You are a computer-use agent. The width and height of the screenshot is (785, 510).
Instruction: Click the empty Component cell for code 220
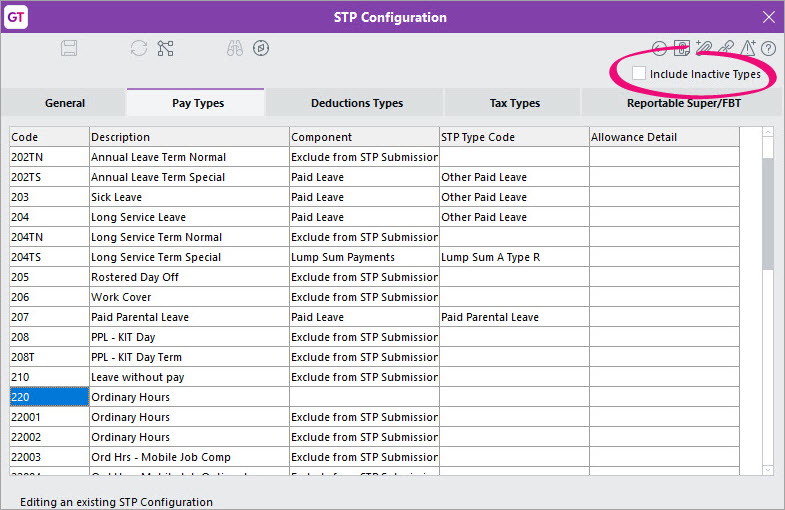(x=364, y=397)
